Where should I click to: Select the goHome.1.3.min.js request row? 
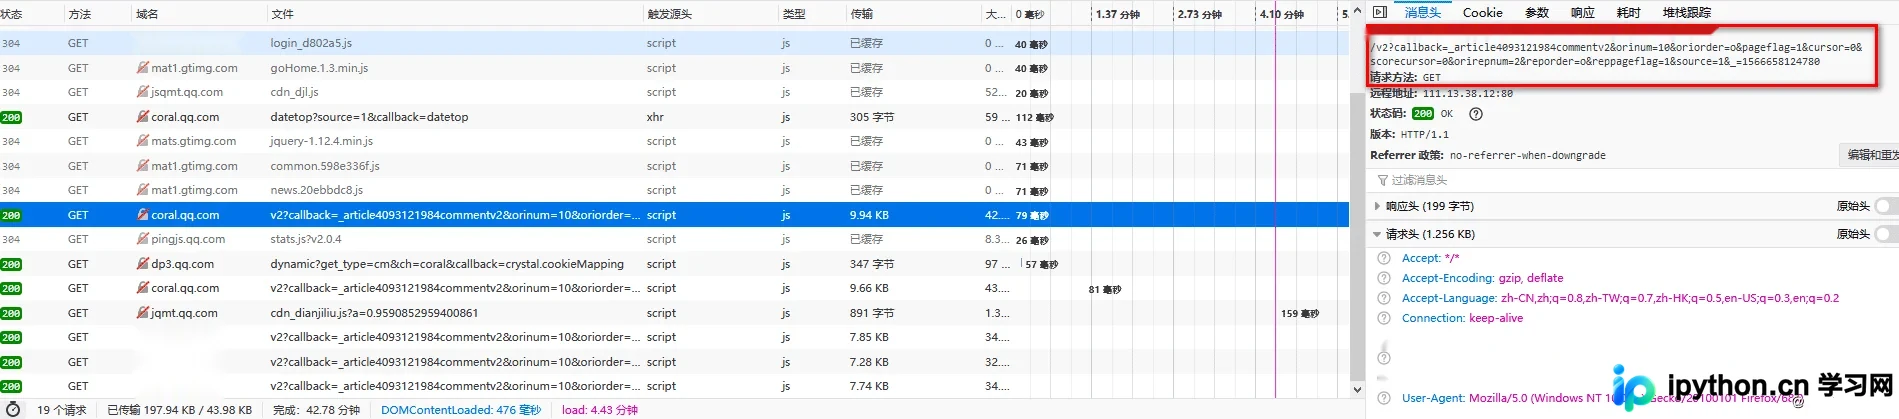click(x=675, y=68)
